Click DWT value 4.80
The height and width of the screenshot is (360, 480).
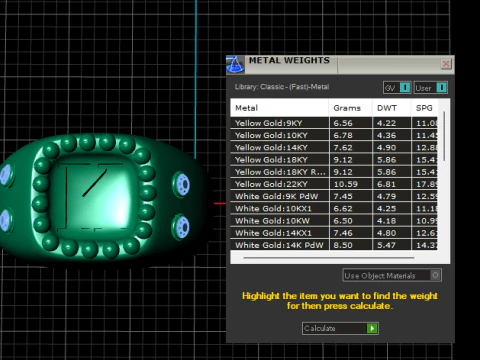coord(387,233)
